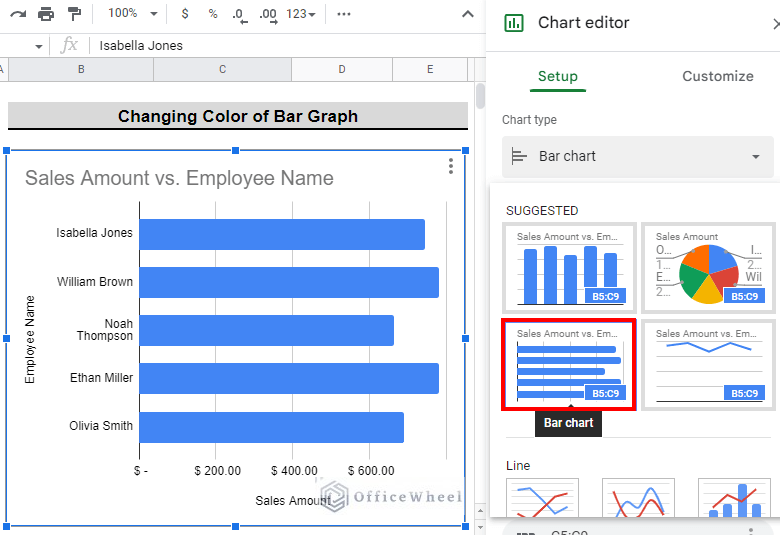Click the William Brown bar in the chart

(289, 282)
